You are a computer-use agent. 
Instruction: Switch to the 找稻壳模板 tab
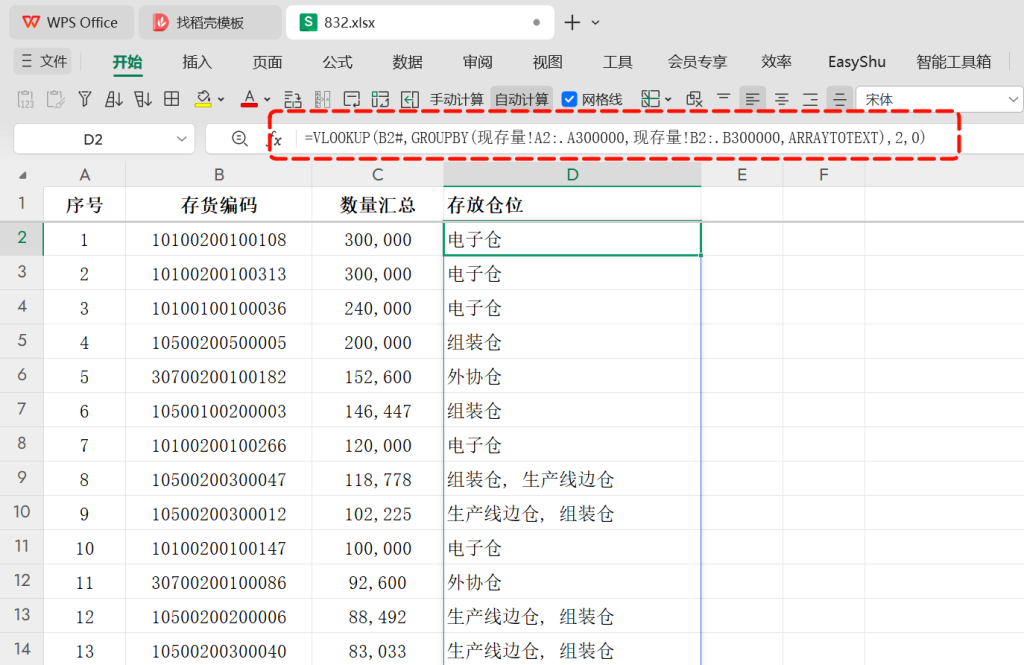209,22
